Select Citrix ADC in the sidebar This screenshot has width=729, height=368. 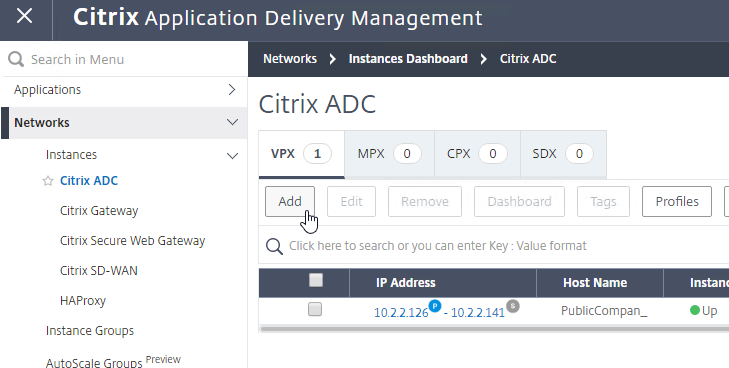[x=89, y=181]
